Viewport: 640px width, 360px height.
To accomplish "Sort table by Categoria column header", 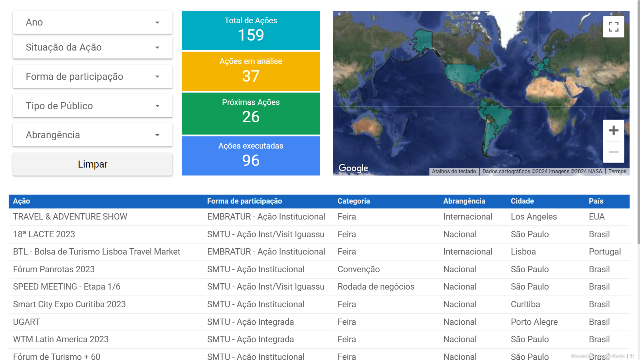I will click(354, 201).
